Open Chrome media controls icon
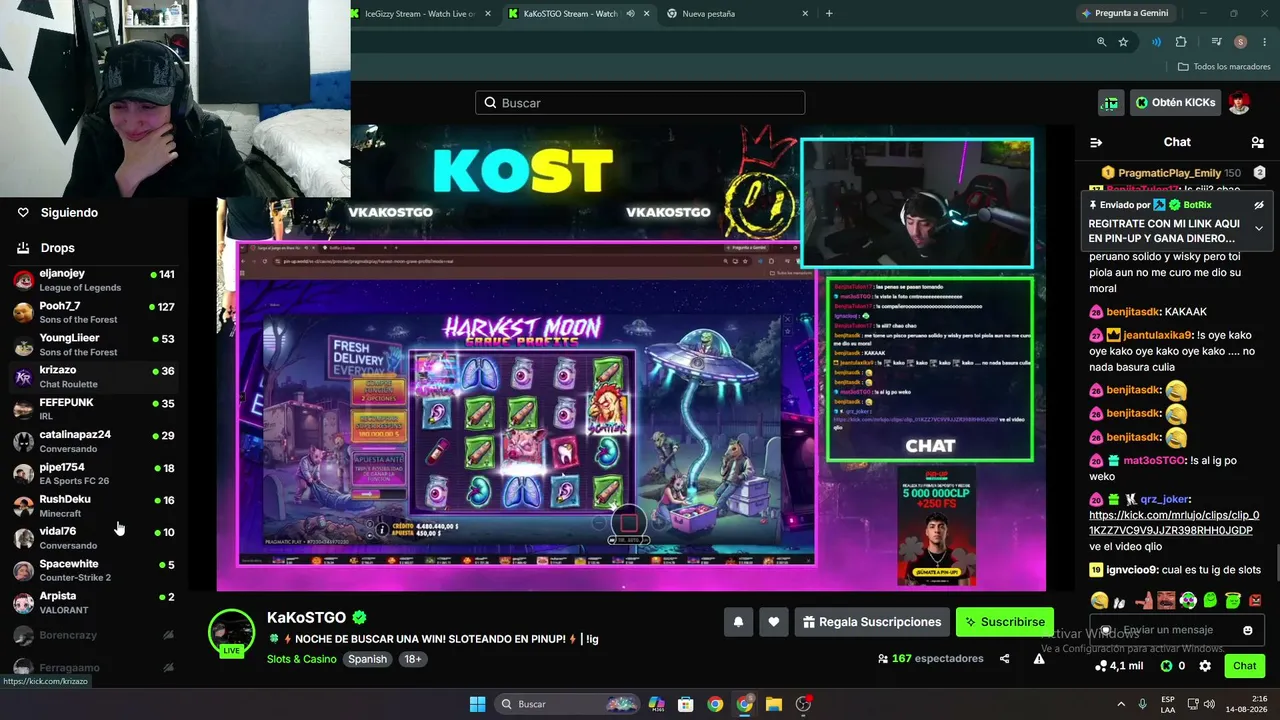 (x=1216, y=42)
